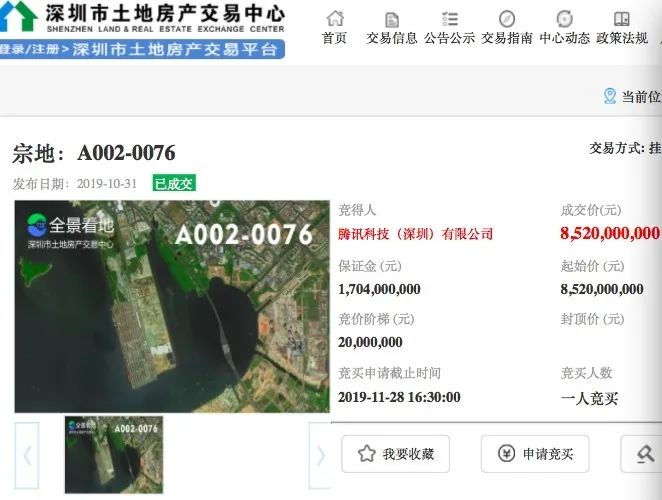Click the book icon above 政策法规

[x=622, y=19]
